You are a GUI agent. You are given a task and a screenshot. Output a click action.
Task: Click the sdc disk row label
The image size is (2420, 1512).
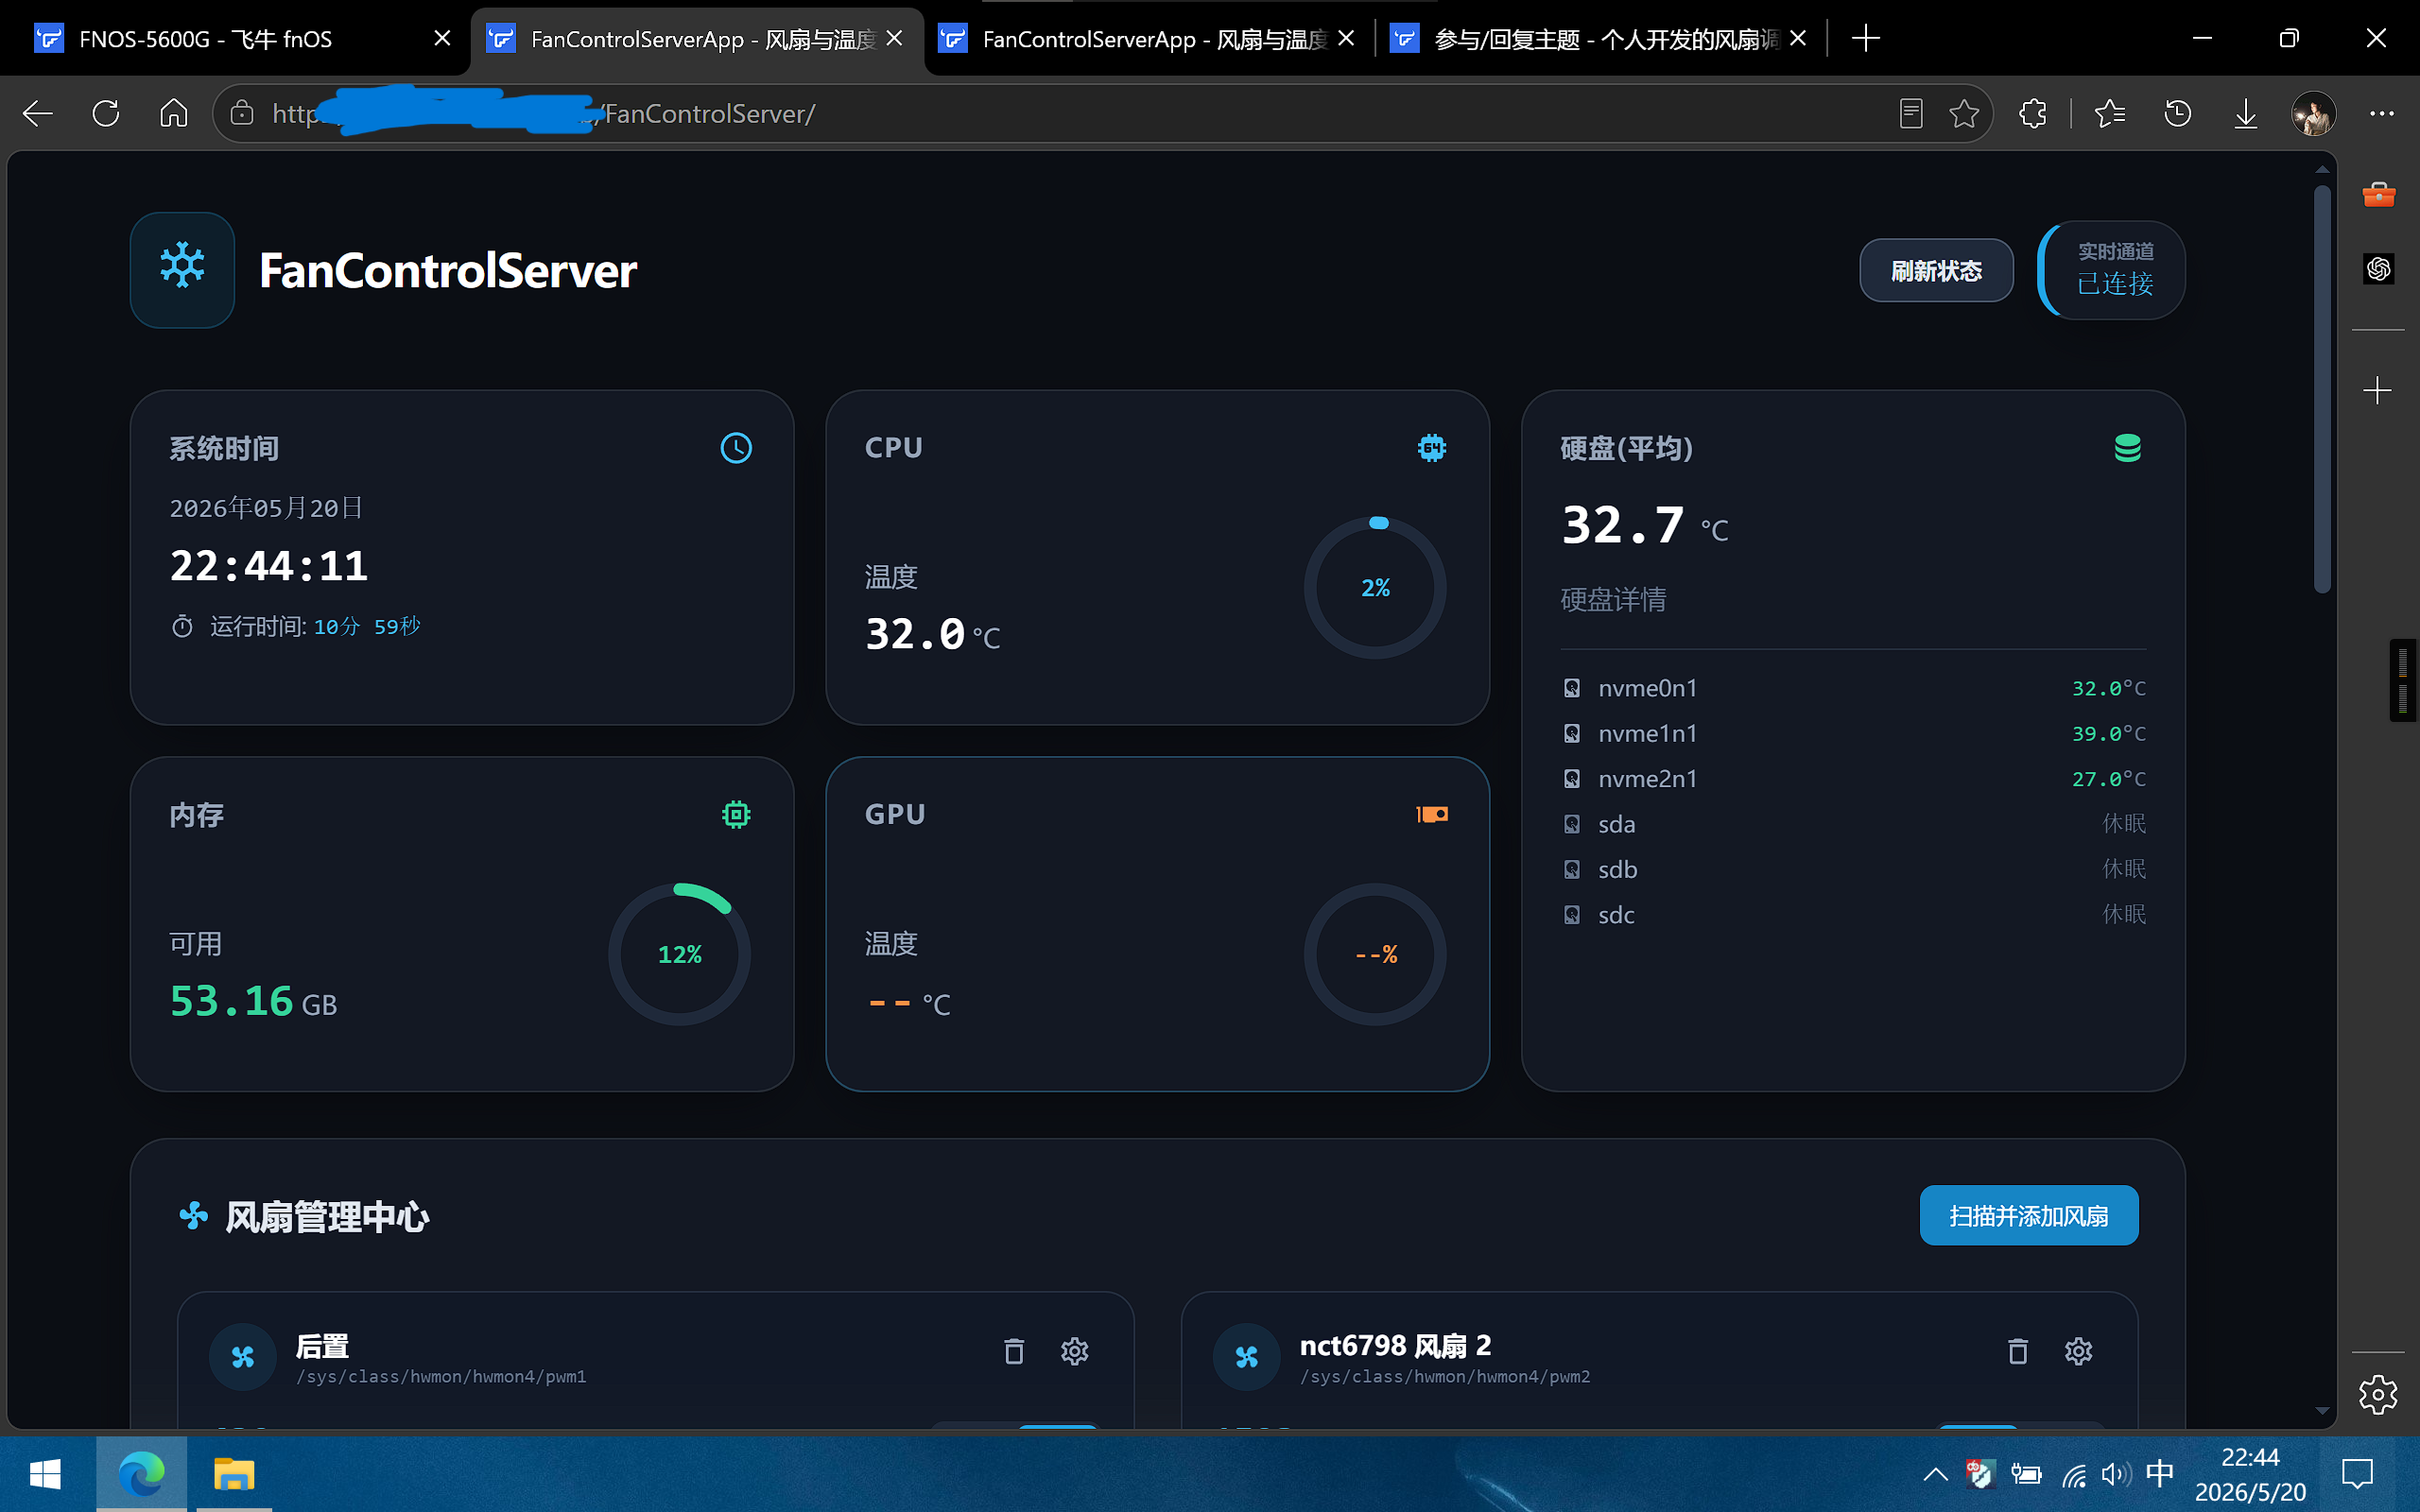(1616, 915)
